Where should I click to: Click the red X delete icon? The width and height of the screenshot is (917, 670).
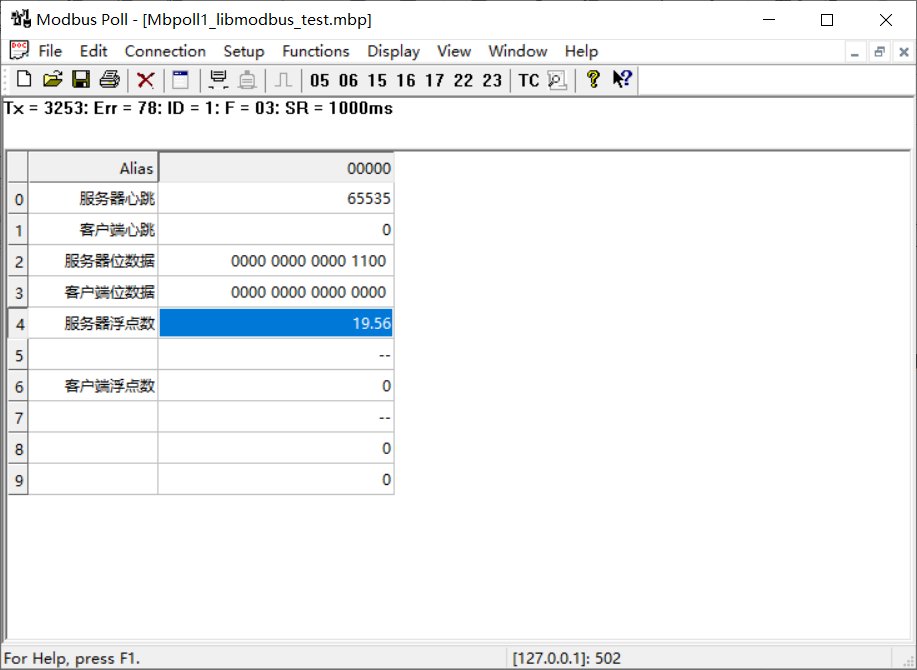[146, 80]
